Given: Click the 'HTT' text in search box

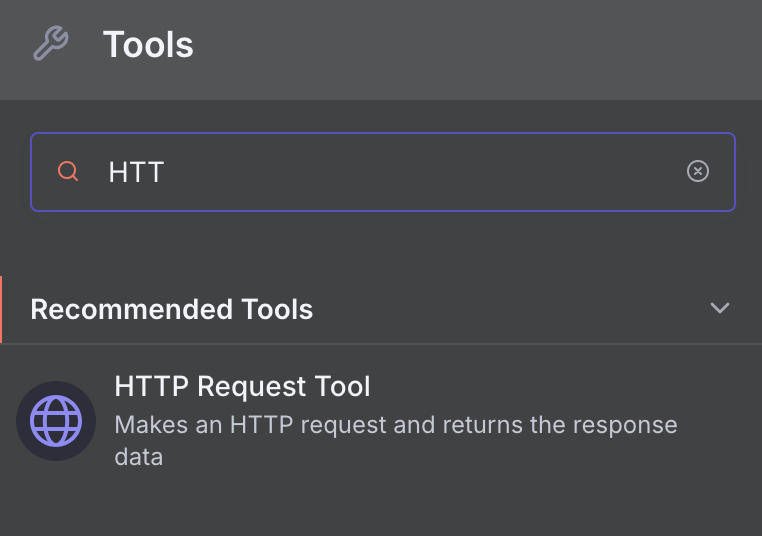Looking at the screenshot, I should click(136, 172).
